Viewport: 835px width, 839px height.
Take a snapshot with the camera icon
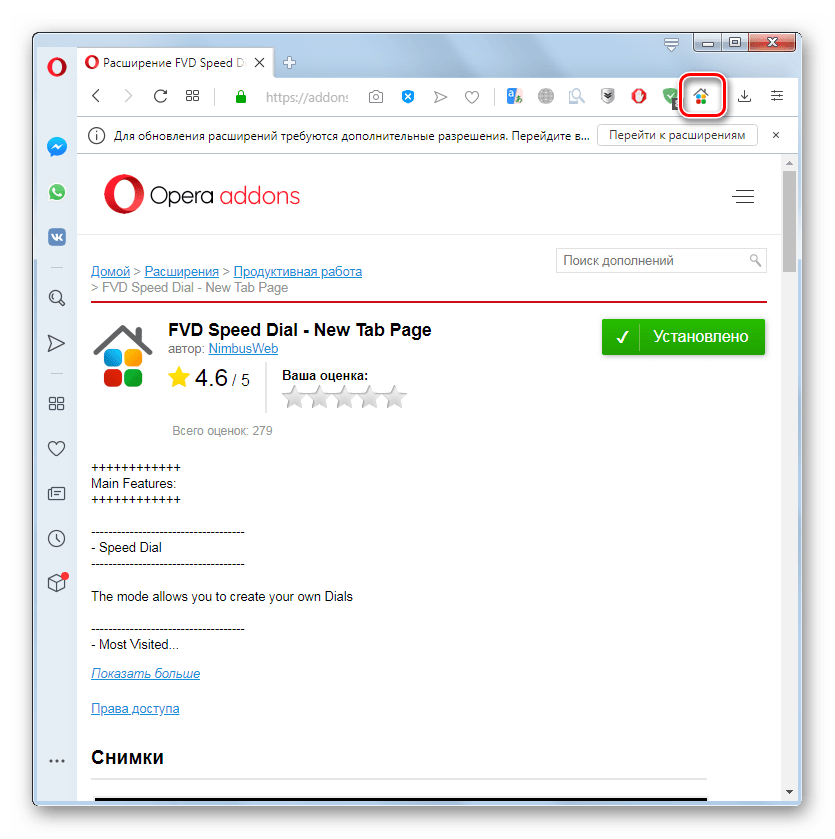[x=376, y=97]
